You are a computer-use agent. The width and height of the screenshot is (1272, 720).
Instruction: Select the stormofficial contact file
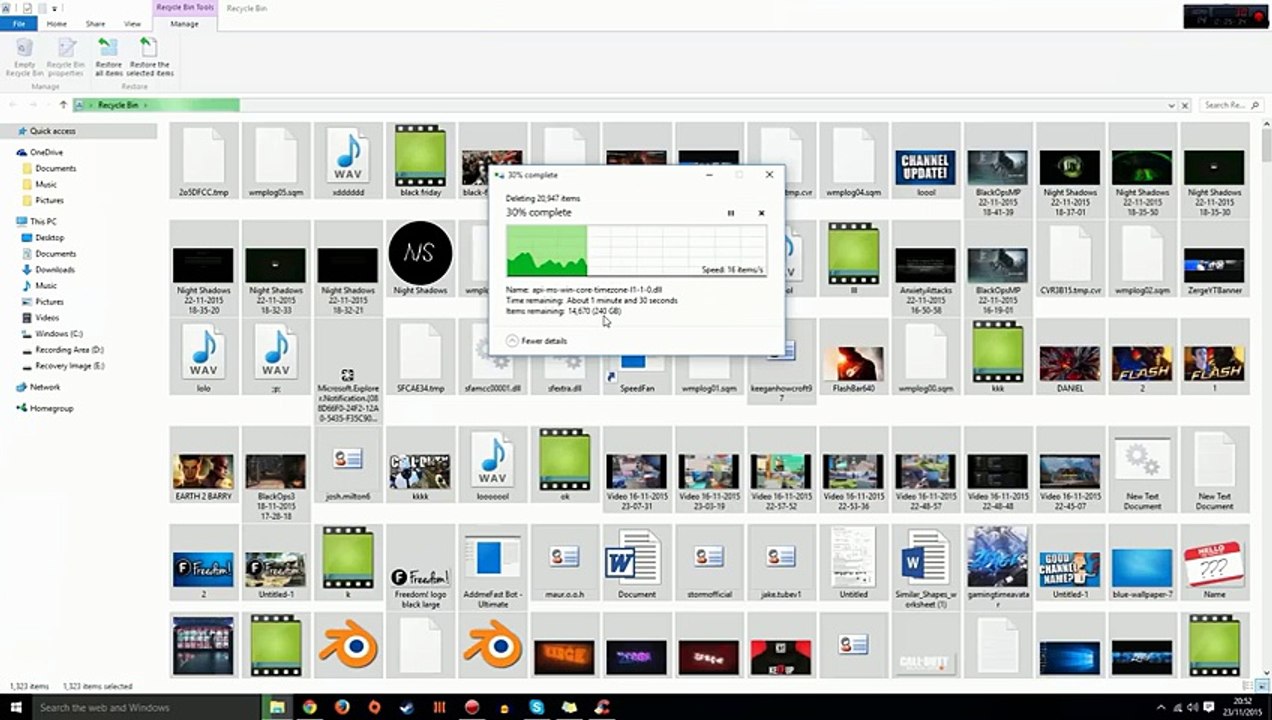click(x=709, y=562)
